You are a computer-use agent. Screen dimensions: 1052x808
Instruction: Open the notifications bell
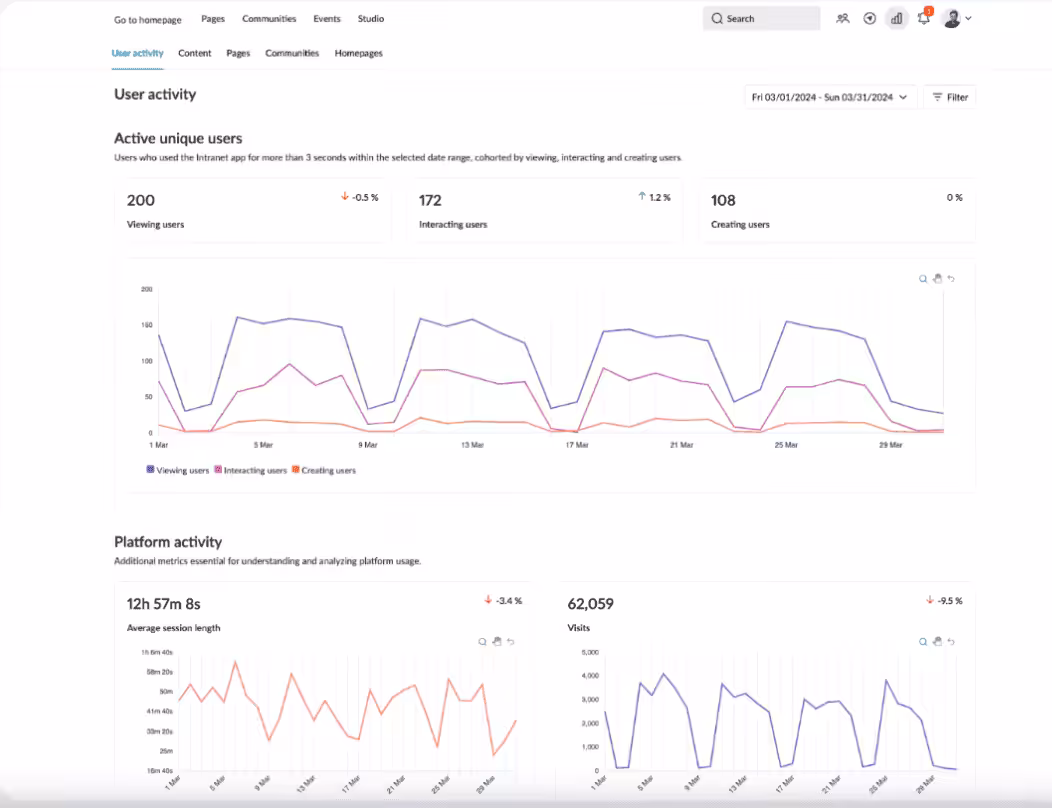[x=924, y=18]
